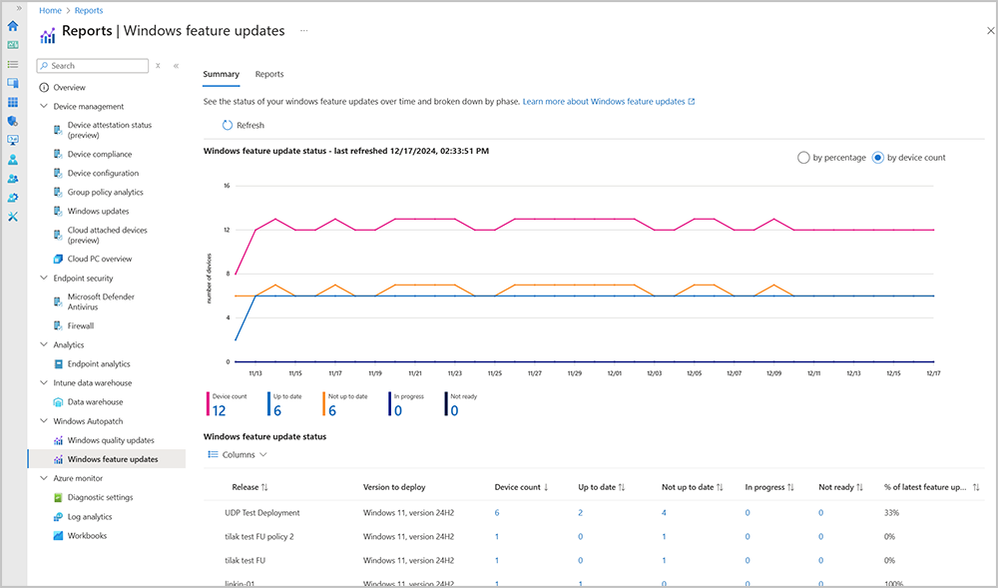Click the Cloud PC overview icon
The image size is (998, 588).
pos(58,259)
